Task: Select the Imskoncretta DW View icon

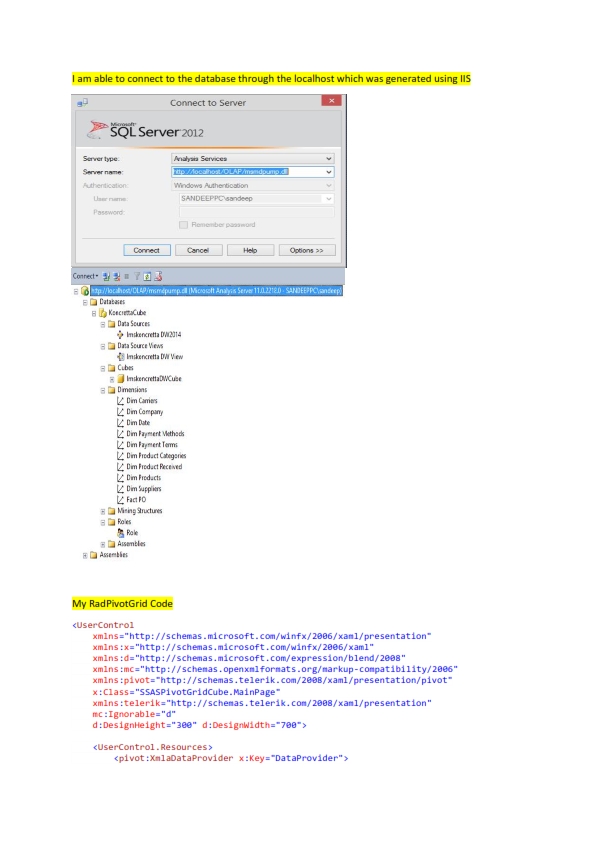Action: [121, 357]
